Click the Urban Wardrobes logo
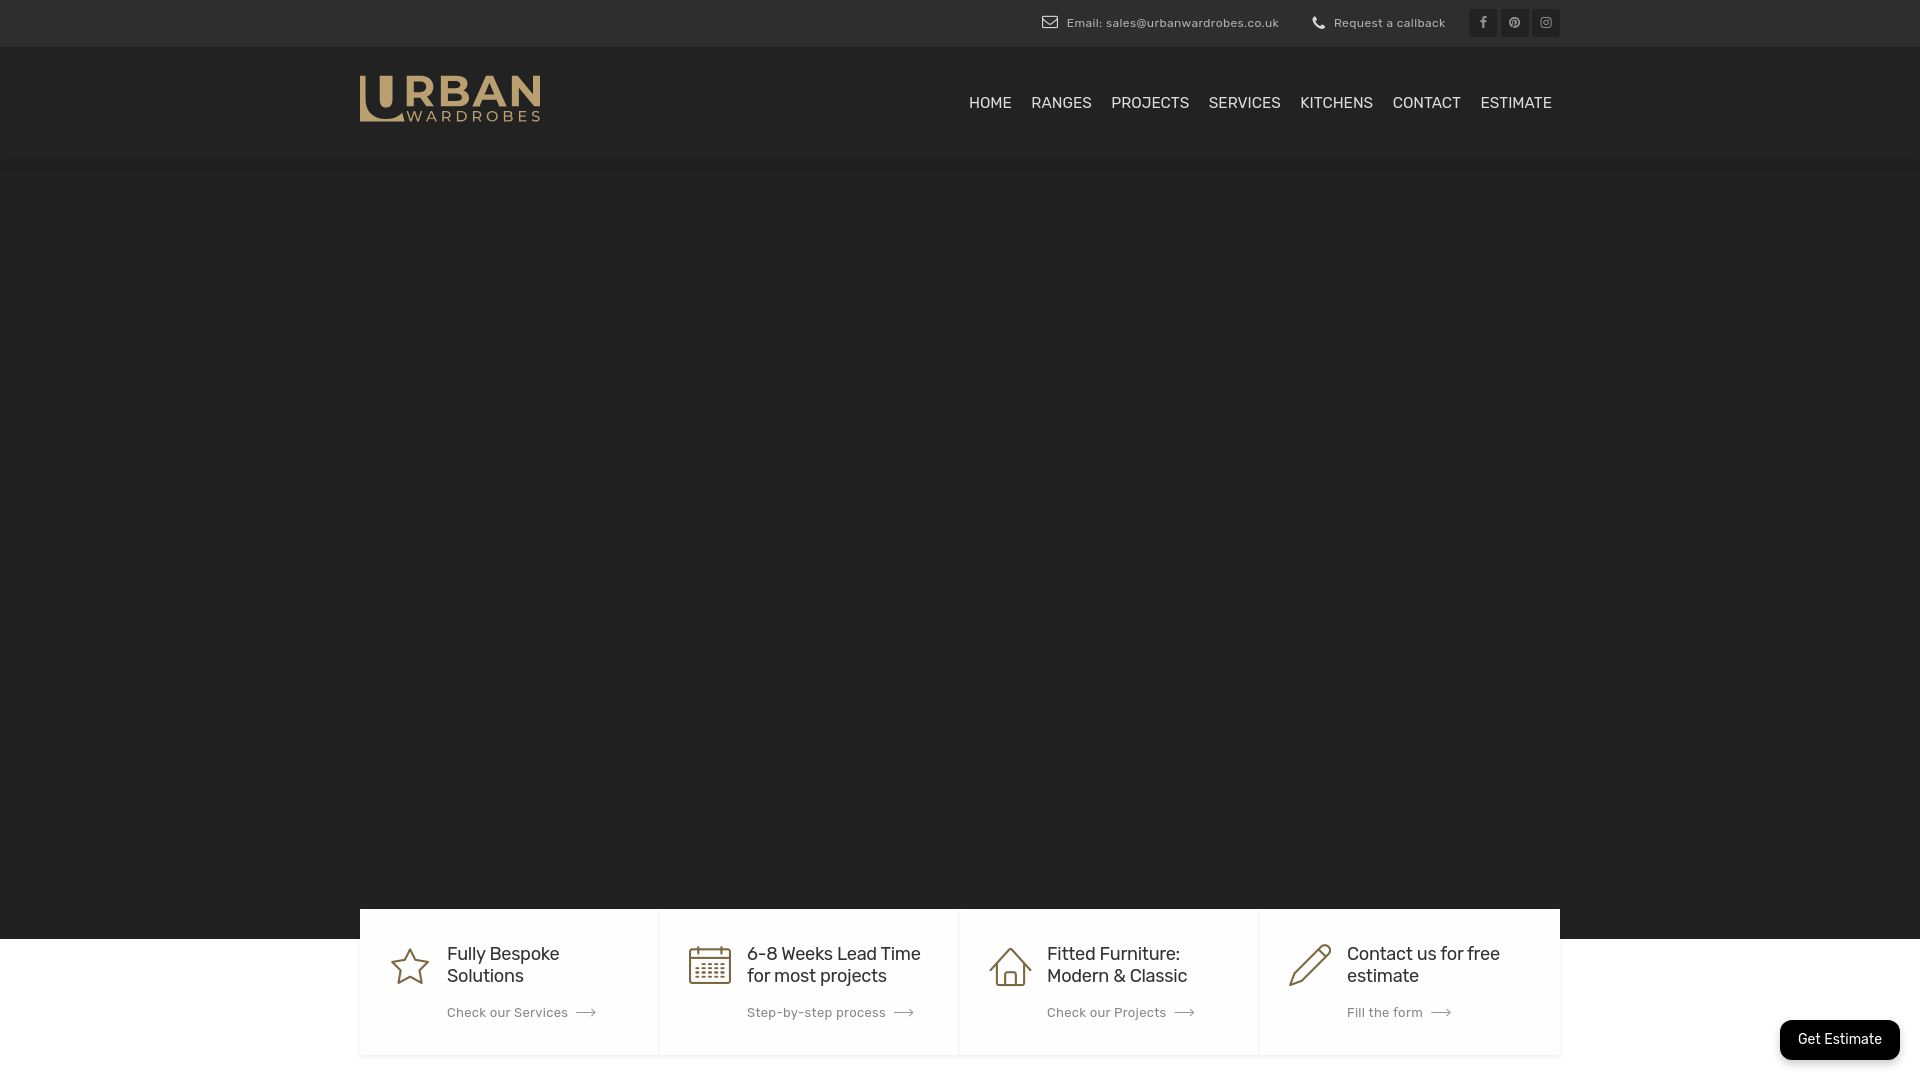 point(450,99)
